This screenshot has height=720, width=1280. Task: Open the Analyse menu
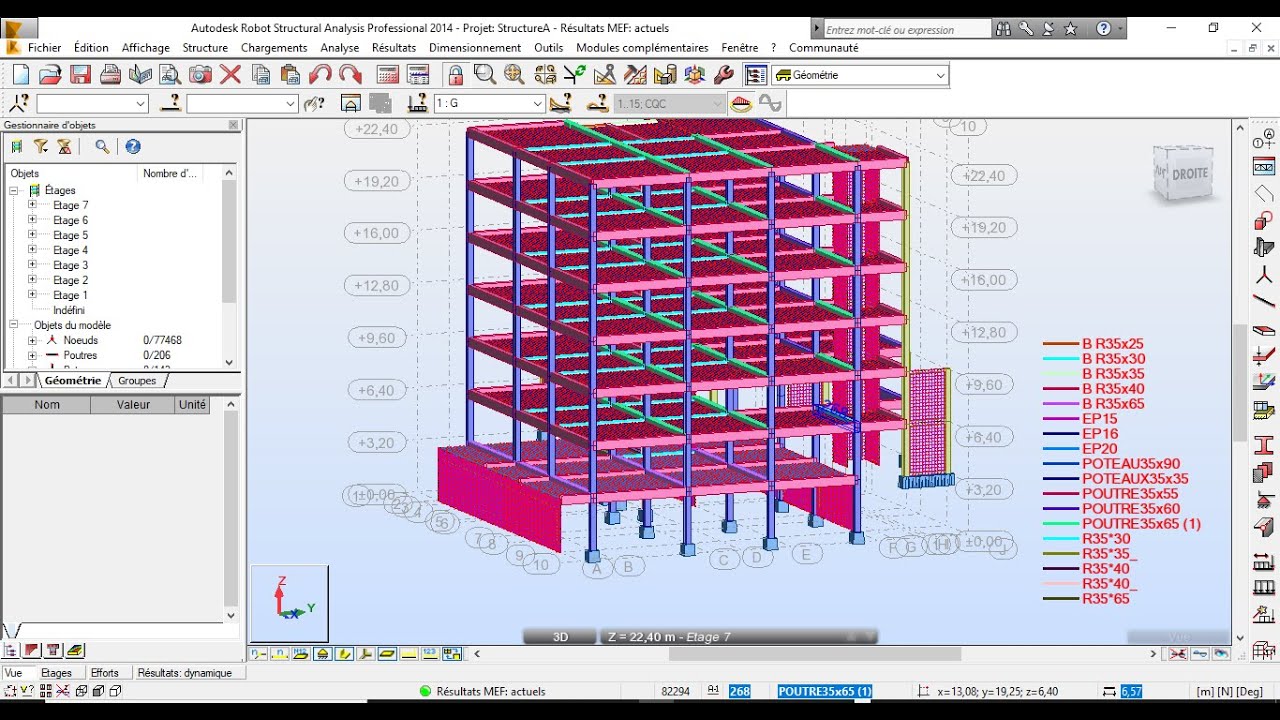click(x=340, y=47)
